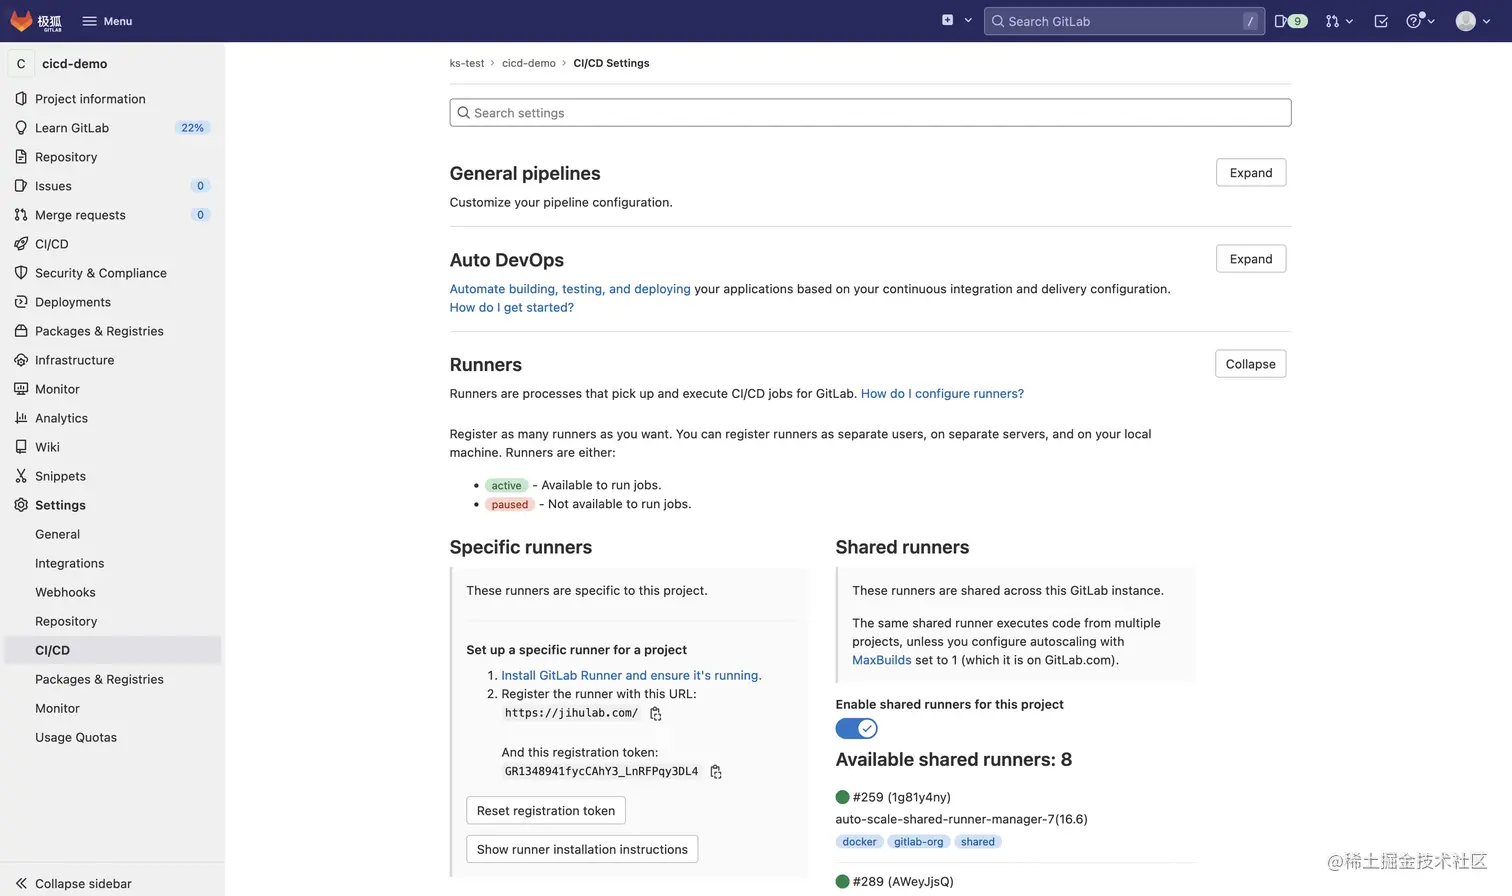1512x896 pixels.
Task: Open Repository under Settings
Action: click(x=66, y=621)
